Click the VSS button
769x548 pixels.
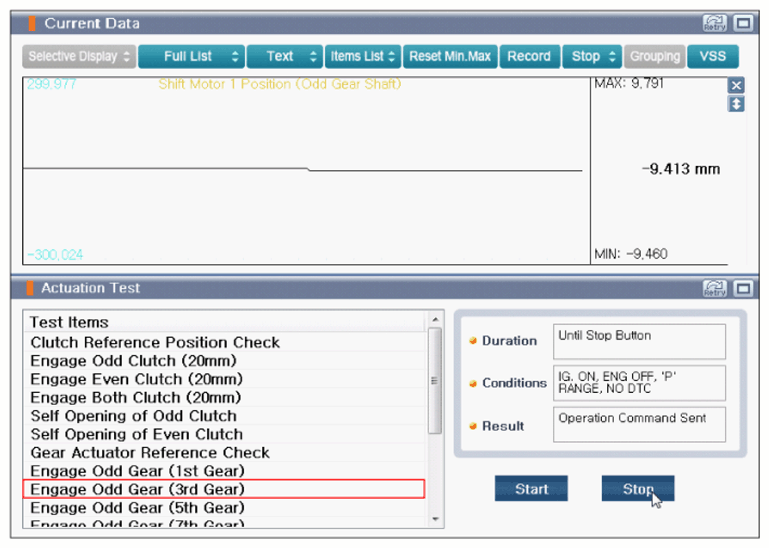(713, 56)
